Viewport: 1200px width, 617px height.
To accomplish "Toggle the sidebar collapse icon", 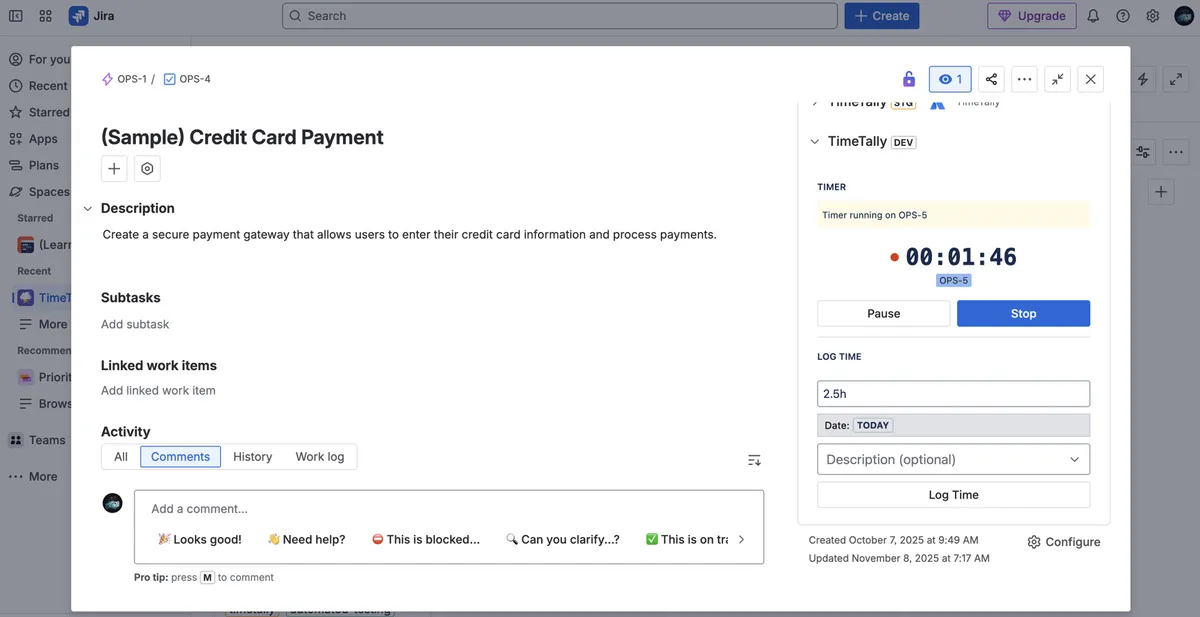I will [16, 16].
